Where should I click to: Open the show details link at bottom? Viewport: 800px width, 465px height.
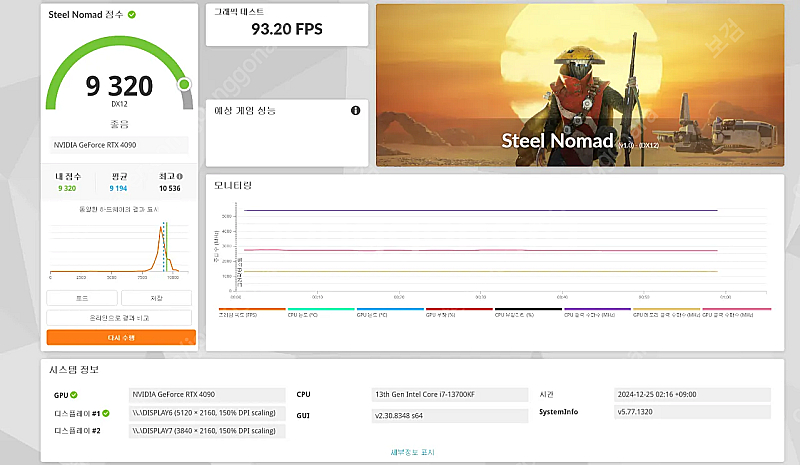412,452
